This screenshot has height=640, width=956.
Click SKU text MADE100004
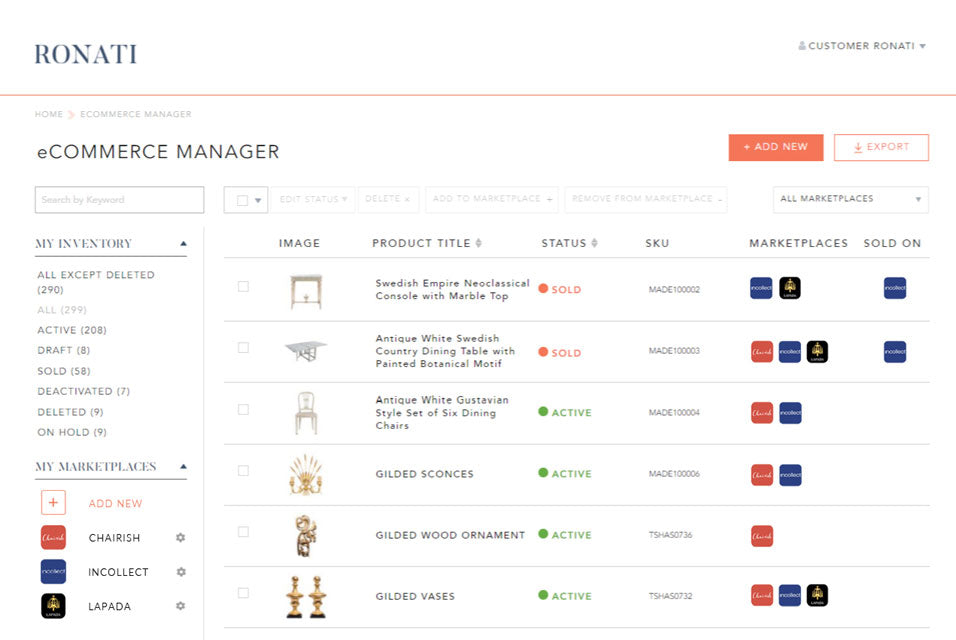tap(674, 413)
